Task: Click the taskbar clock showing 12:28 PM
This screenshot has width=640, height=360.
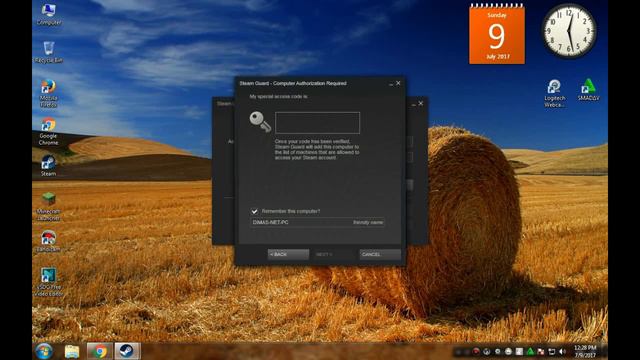Action: point(585,351)
